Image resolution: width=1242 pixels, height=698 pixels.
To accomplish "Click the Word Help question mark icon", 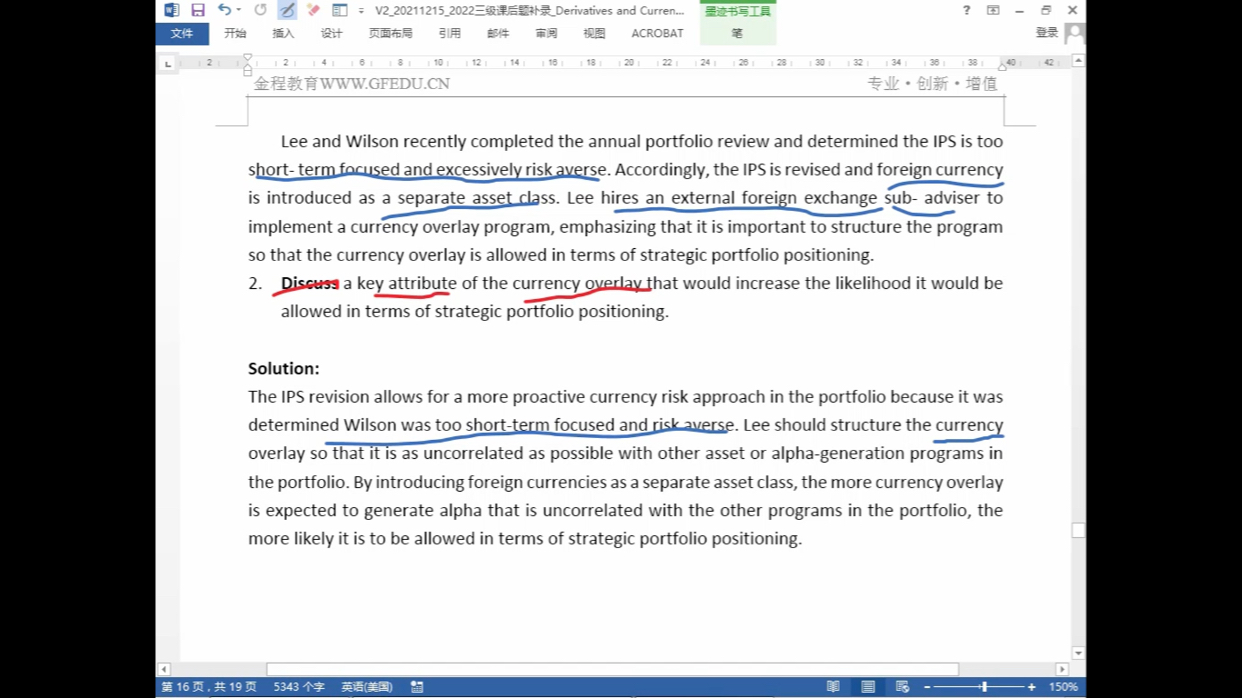I will click(x=966, y=10).
